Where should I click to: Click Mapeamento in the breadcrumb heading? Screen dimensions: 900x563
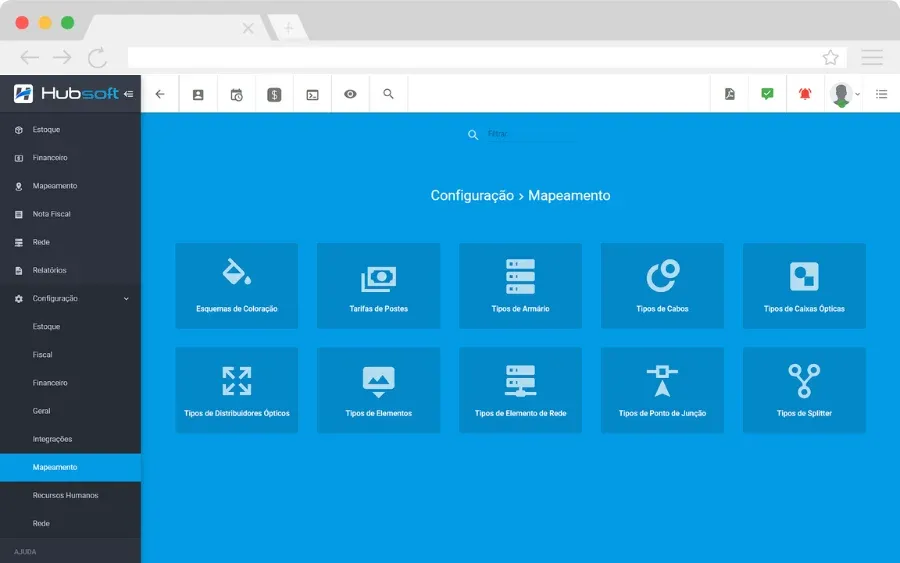[x=569, y=196]
